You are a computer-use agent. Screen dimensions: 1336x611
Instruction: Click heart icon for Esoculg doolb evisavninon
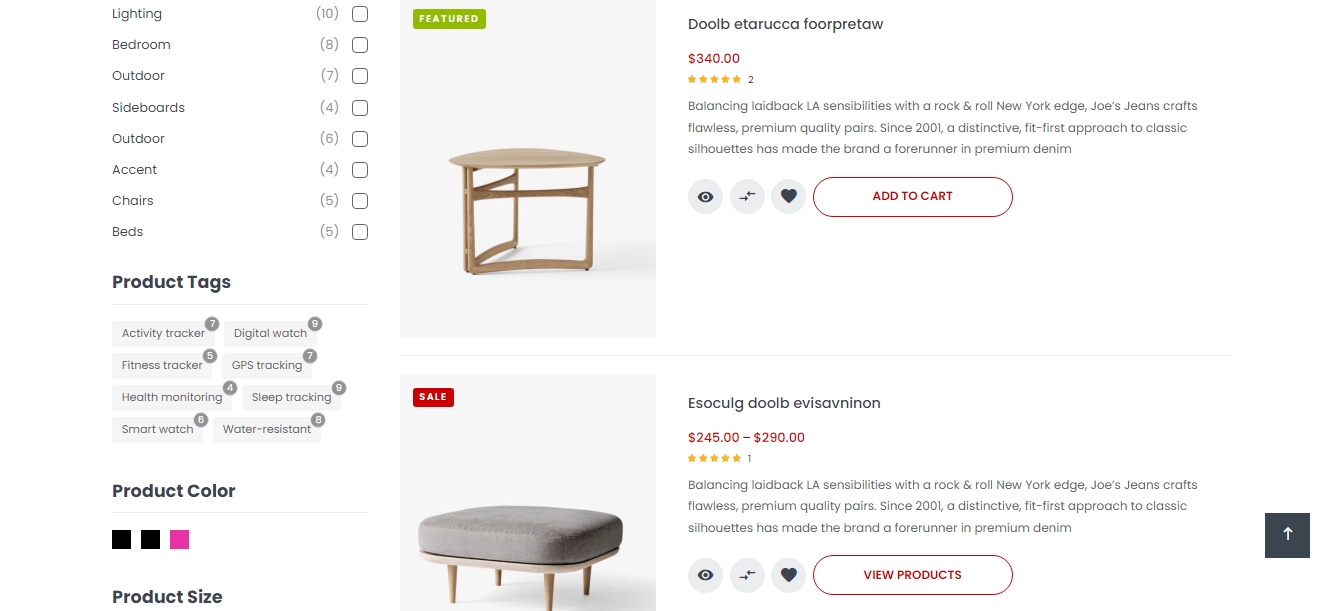pyautogui.click(x=788, y=575)
